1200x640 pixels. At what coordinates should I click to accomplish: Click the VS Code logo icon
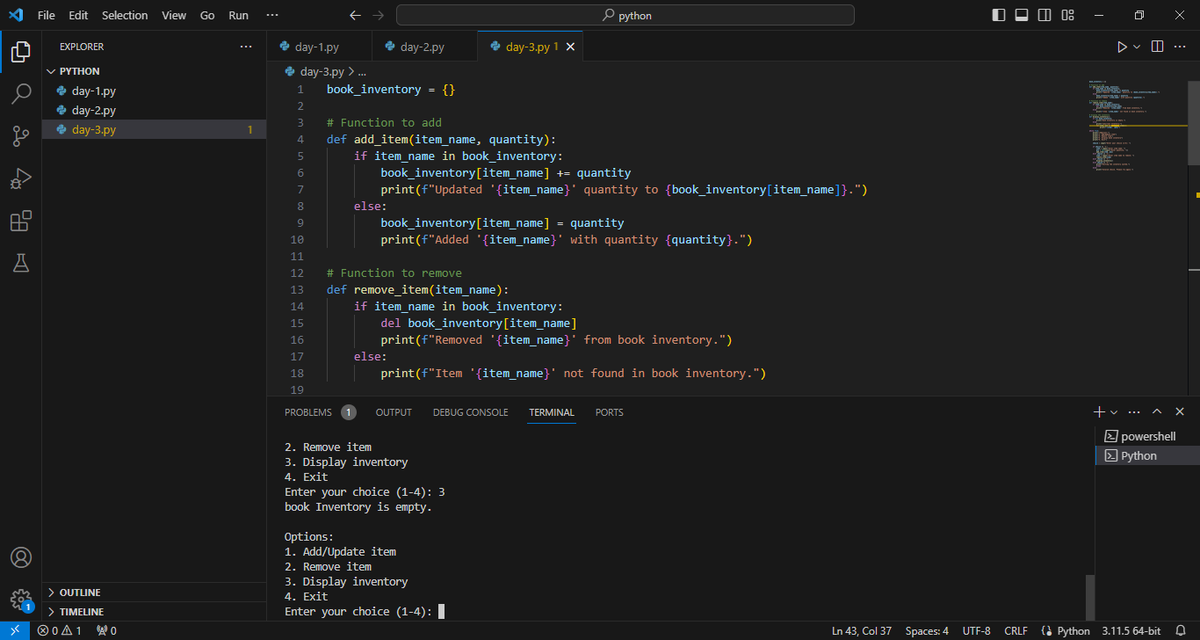click(15, 15)
